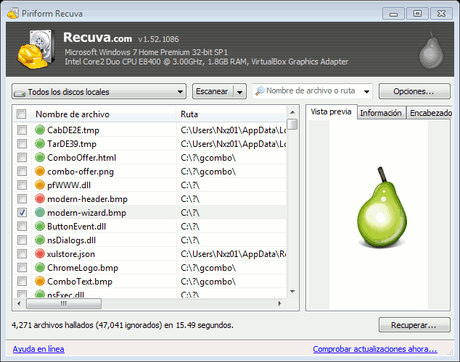Click the vertical scrollbar thumb of the file list
Screen dimensions: 460x362
292,124
